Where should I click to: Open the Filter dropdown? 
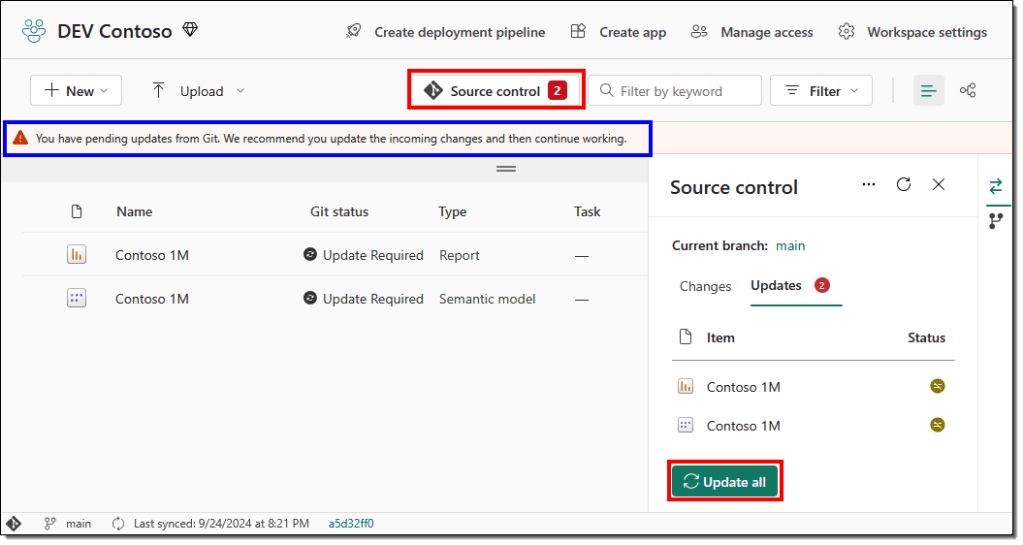[x=821, y=91]
